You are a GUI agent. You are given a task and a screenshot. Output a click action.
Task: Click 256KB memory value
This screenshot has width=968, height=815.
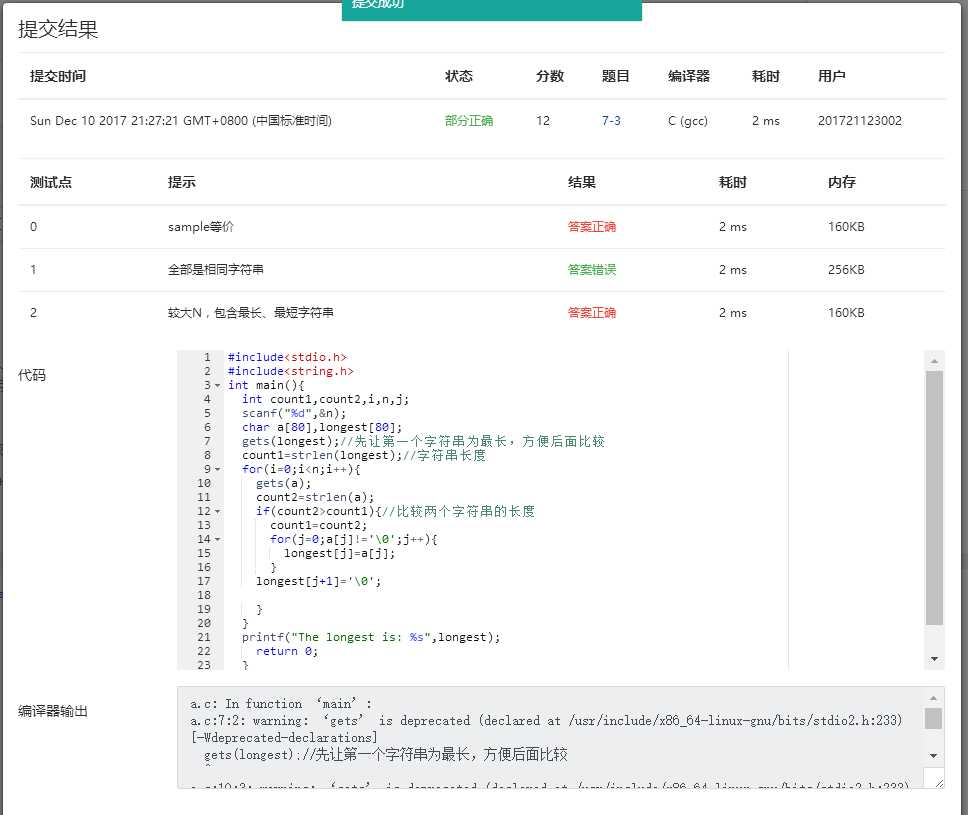[x=846, y=270]
